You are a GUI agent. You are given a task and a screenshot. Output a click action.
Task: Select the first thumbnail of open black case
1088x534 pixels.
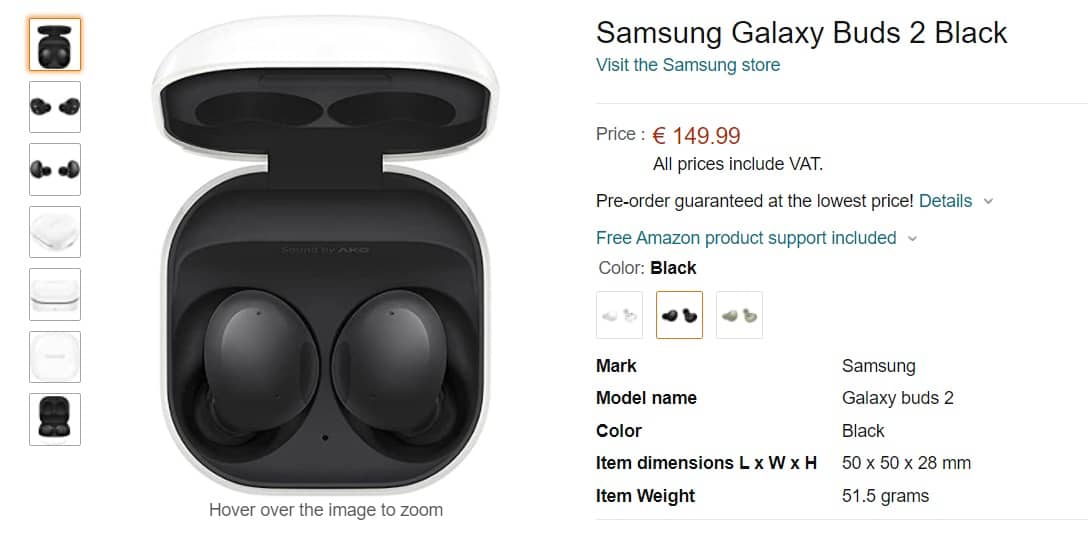point(55,44)
